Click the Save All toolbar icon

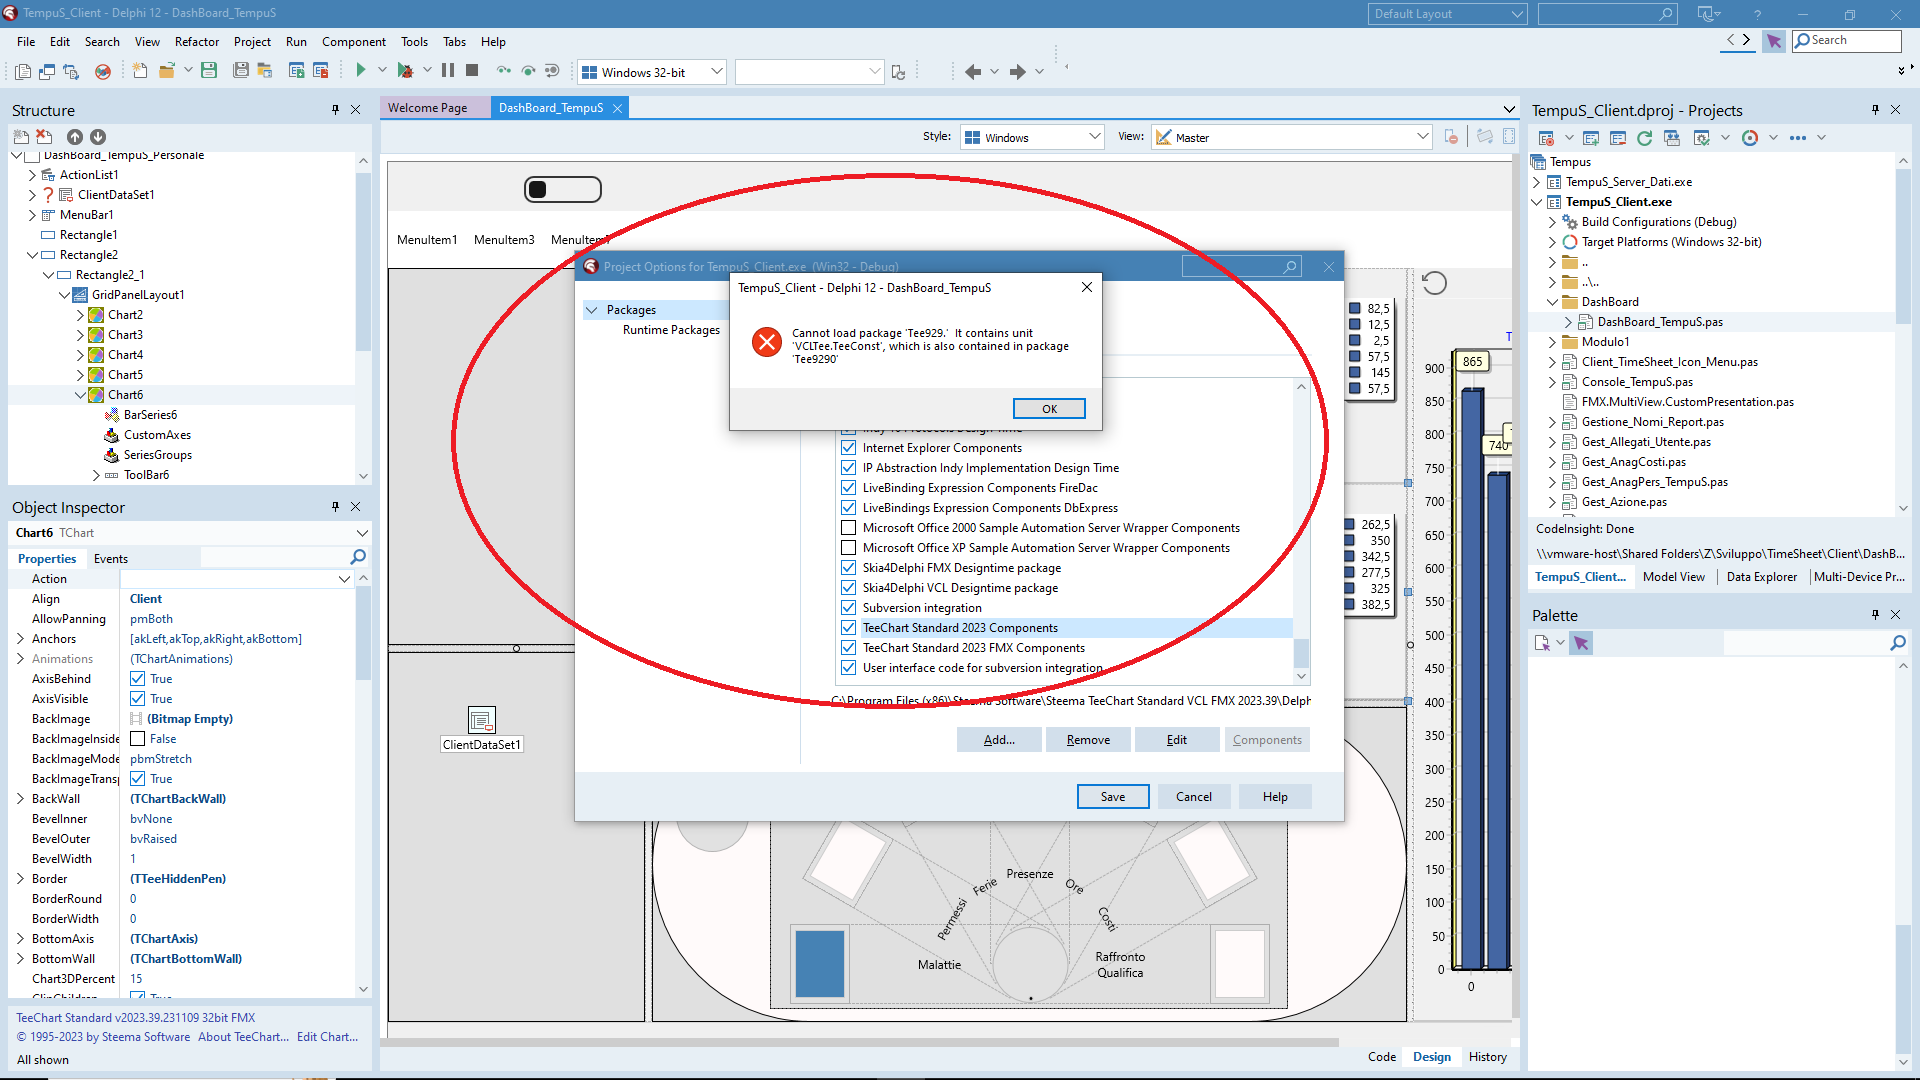(x=240, y=70)
